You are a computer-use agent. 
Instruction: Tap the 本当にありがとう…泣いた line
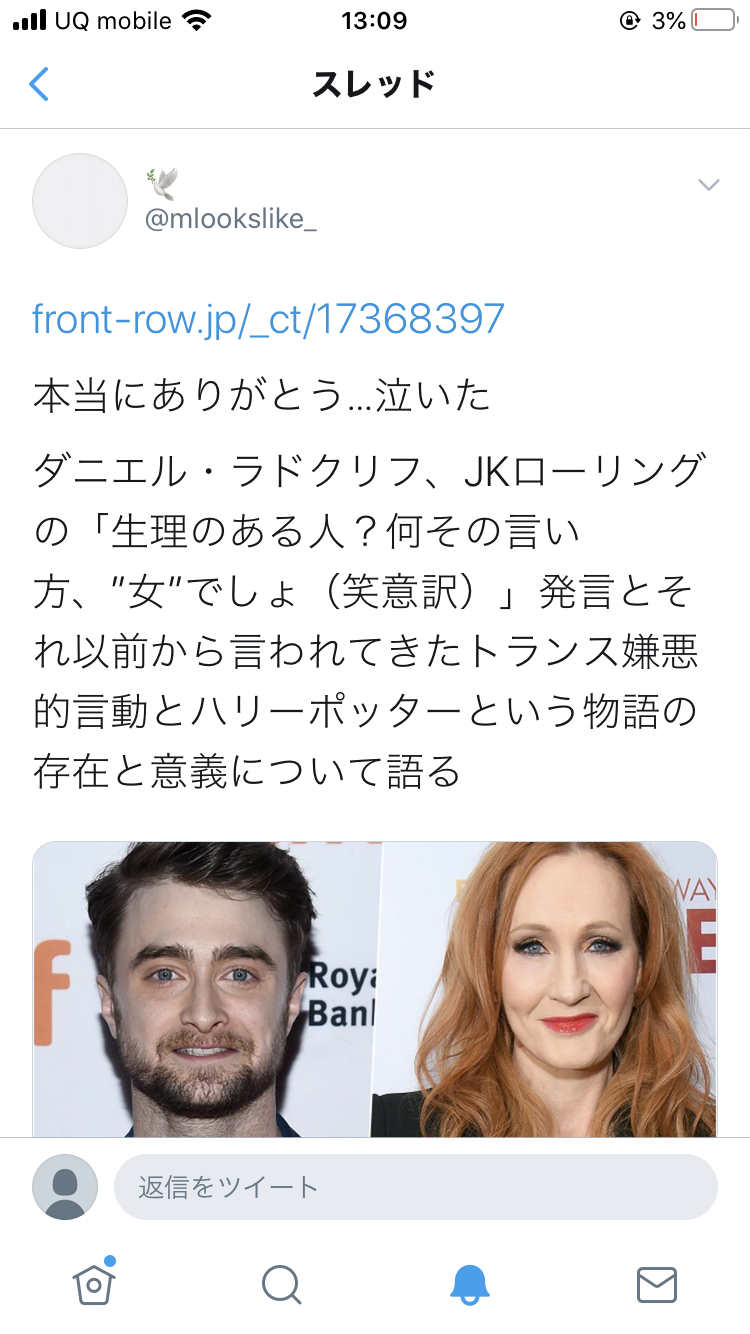pyautogui.click(x=262, y=396)
